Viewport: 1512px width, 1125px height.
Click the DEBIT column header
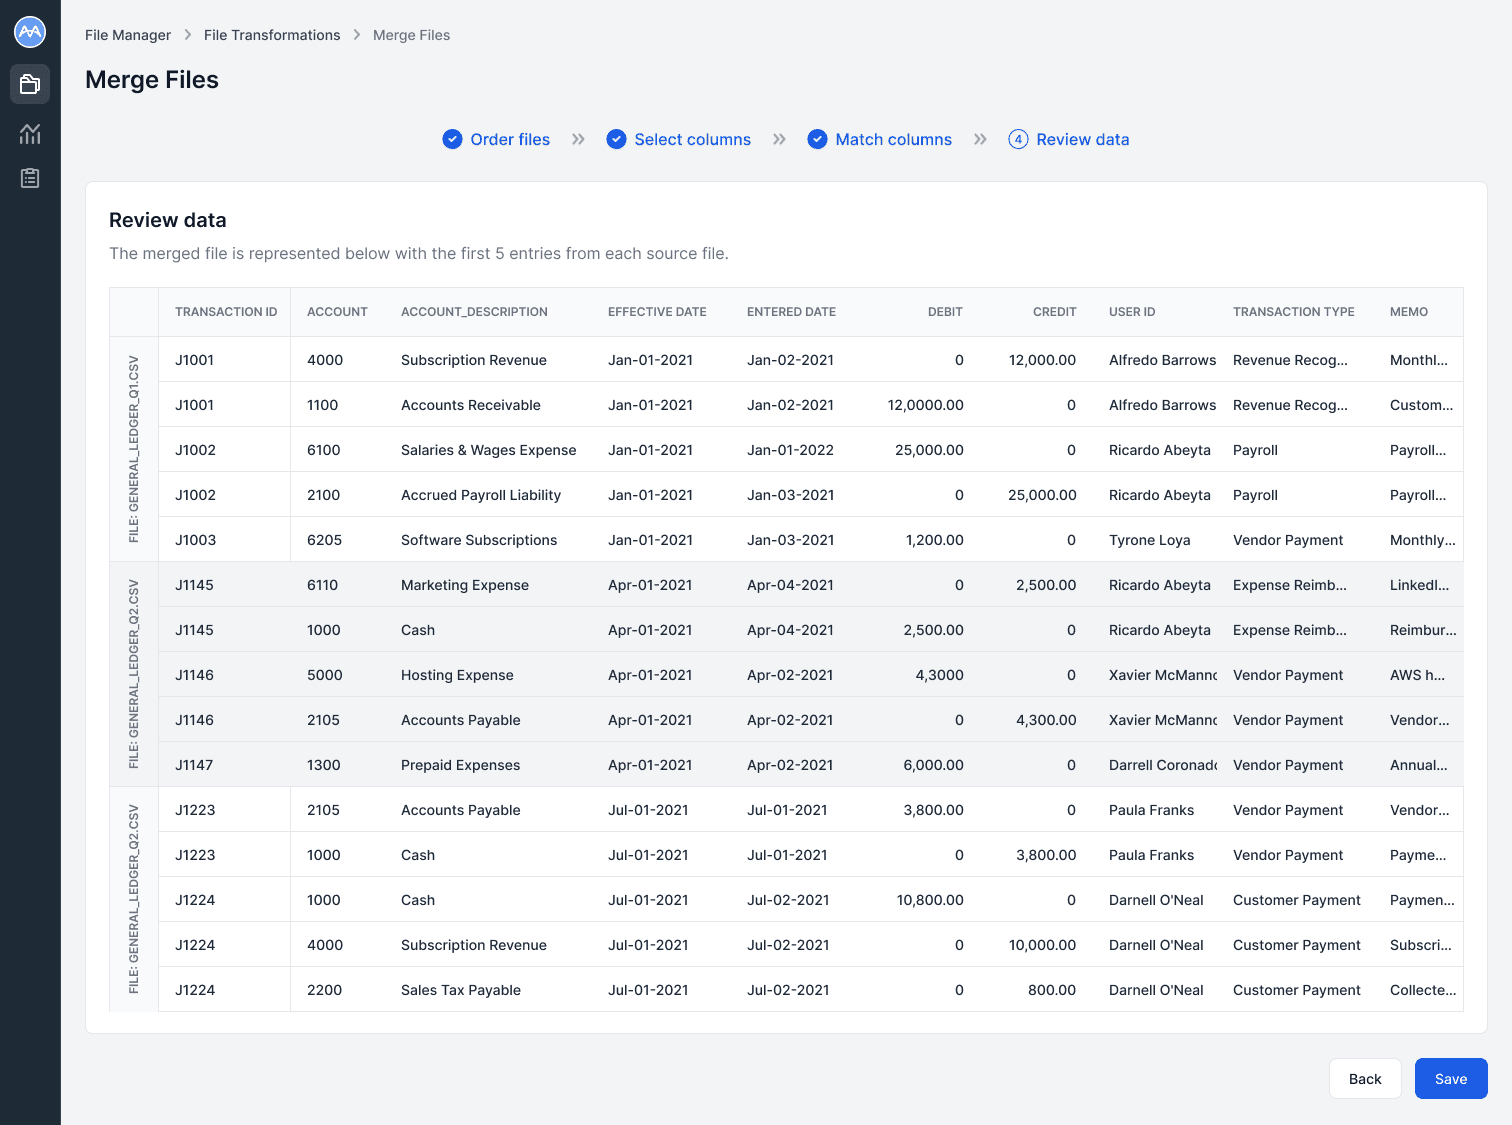click(x=945, y=312)
